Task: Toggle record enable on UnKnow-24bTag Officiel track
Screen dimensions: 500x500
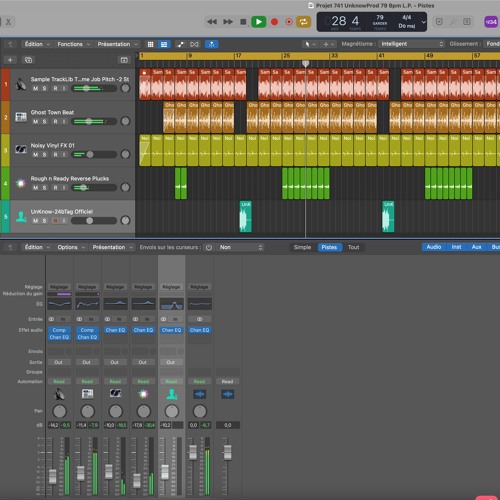Action: pos(56,221)
